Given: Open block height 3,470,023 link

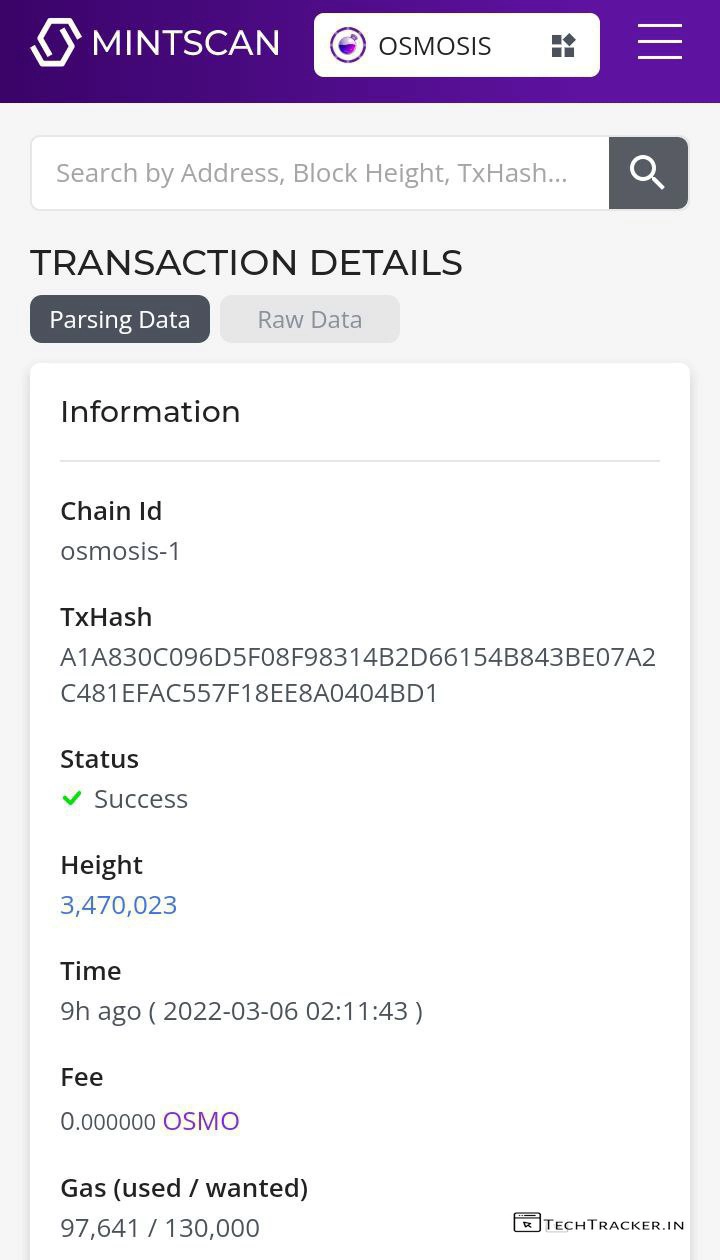Looking at the screenshot, I should coord(118,904).
